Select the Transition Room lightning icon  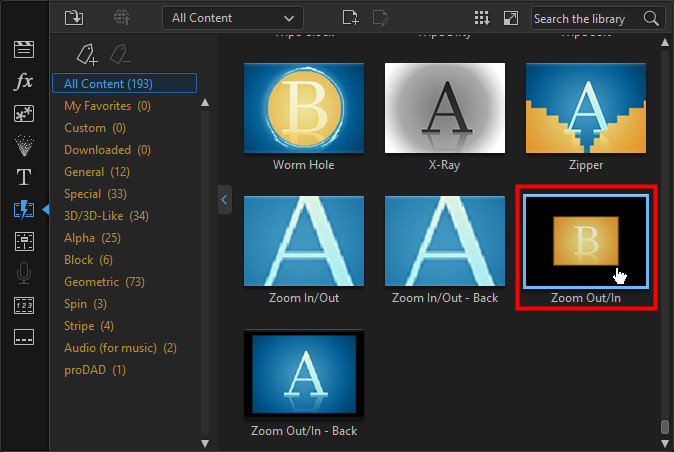point(24,209)
